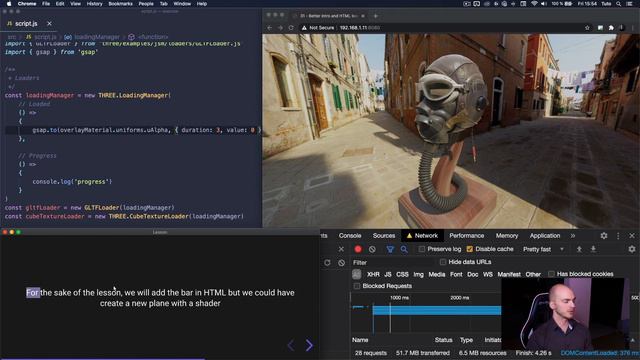Go to next lesson slide

pos(309,345)
